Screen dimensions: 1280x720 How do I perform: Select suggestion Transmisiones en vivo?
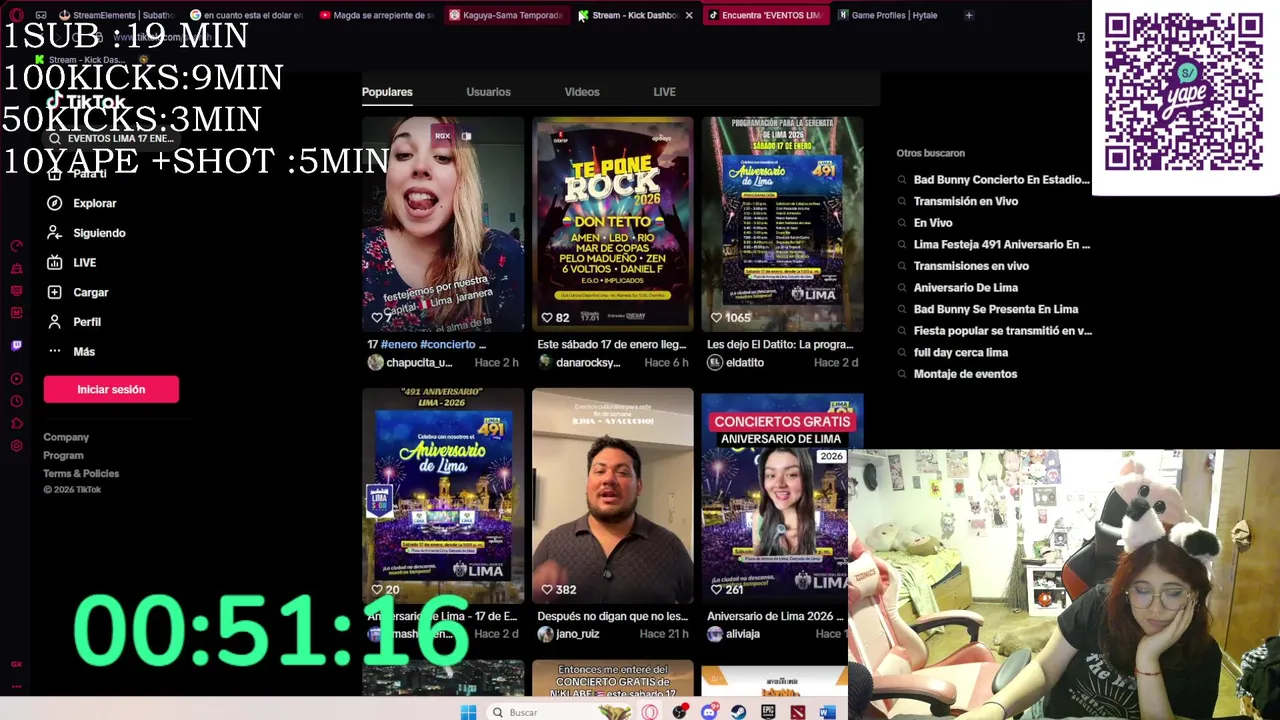point(971,266)
